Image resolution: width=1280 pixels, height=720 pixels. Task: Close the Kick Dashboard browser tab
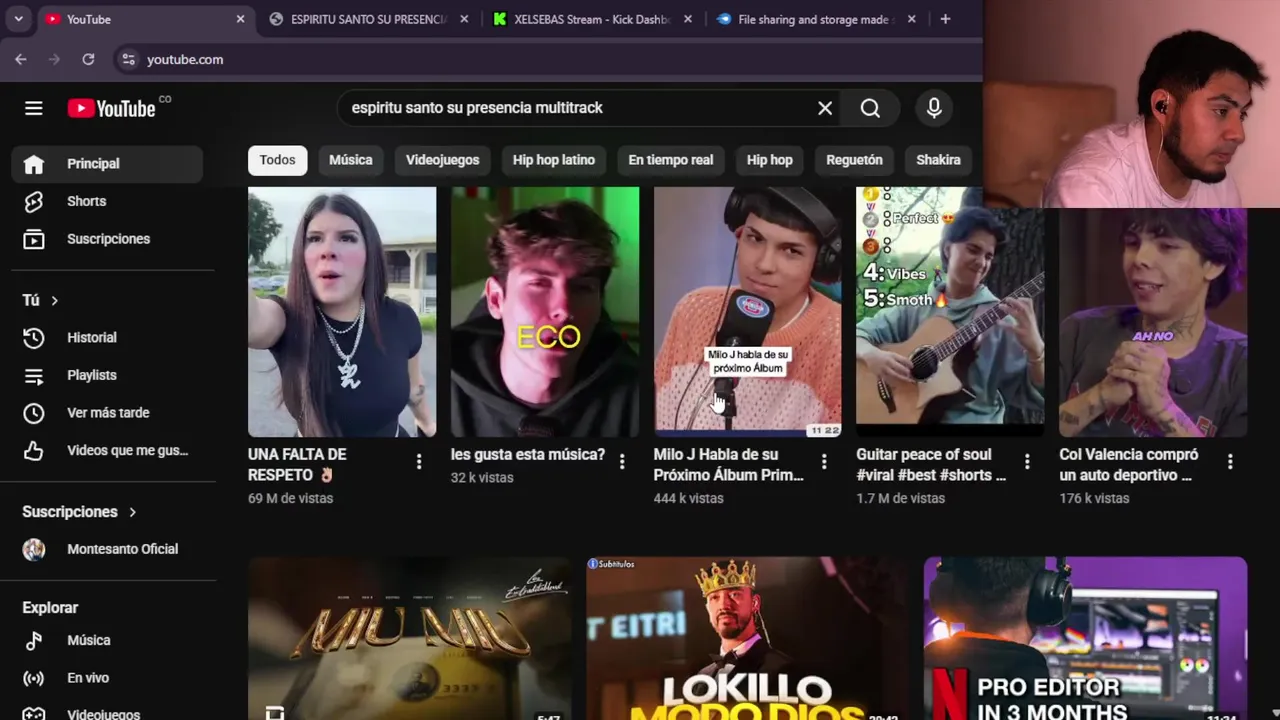point(688,19)
